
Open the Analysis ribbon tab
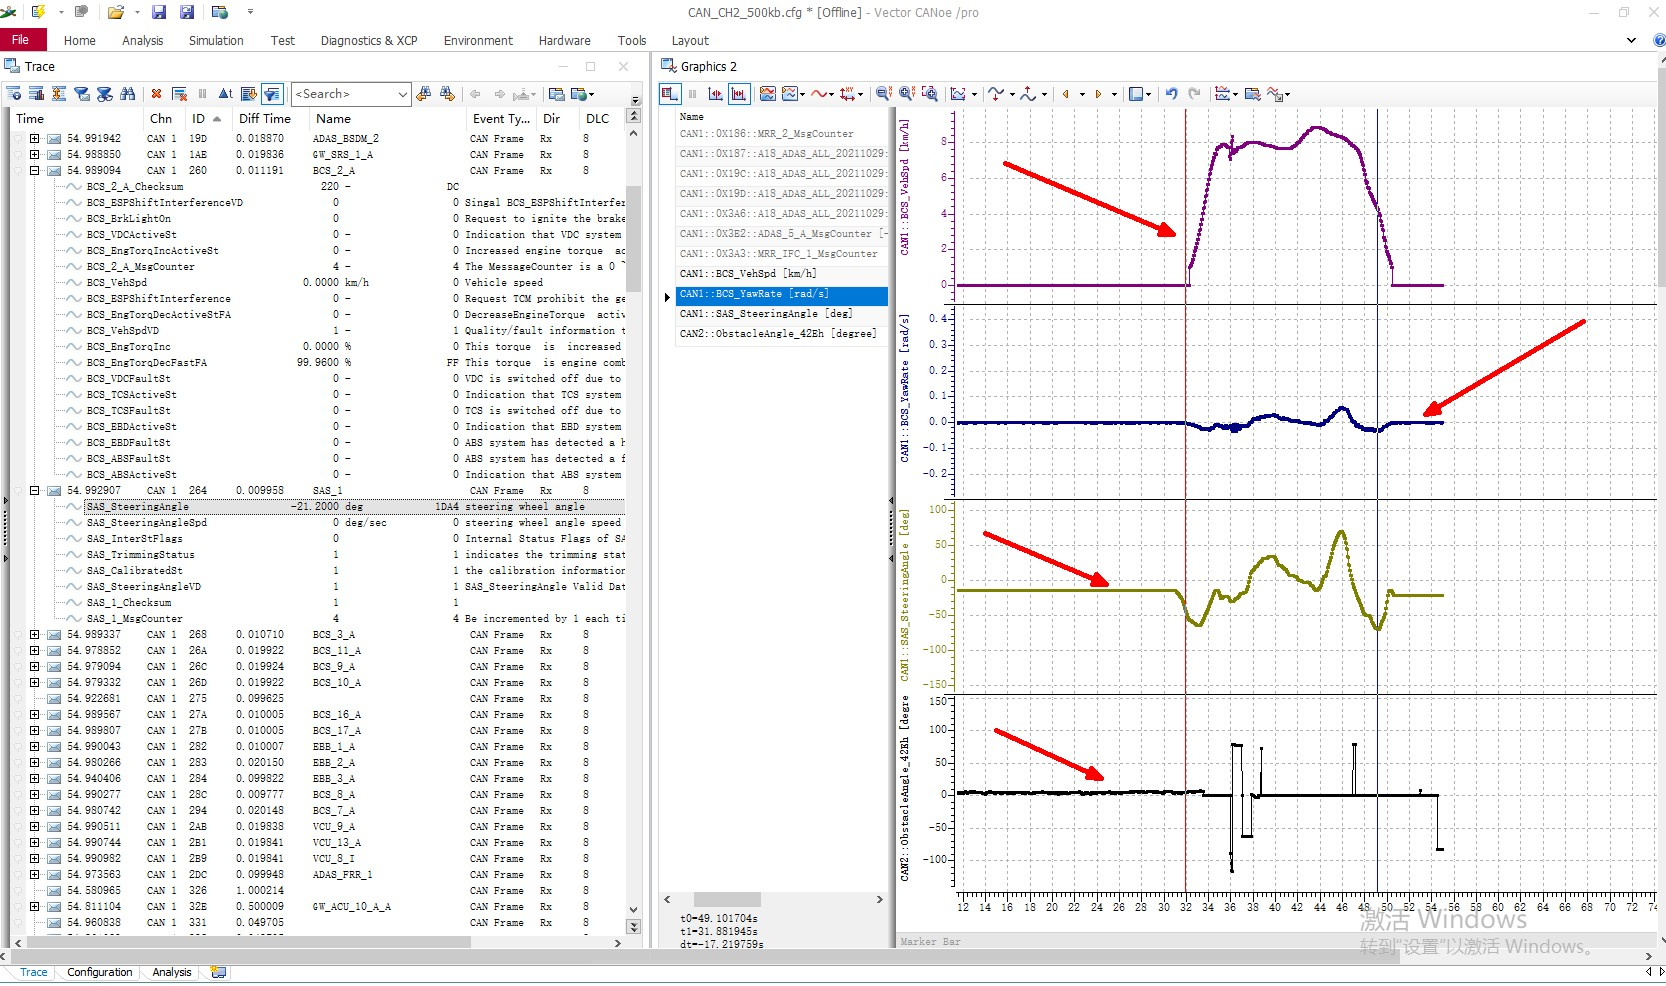click(142, 41)
